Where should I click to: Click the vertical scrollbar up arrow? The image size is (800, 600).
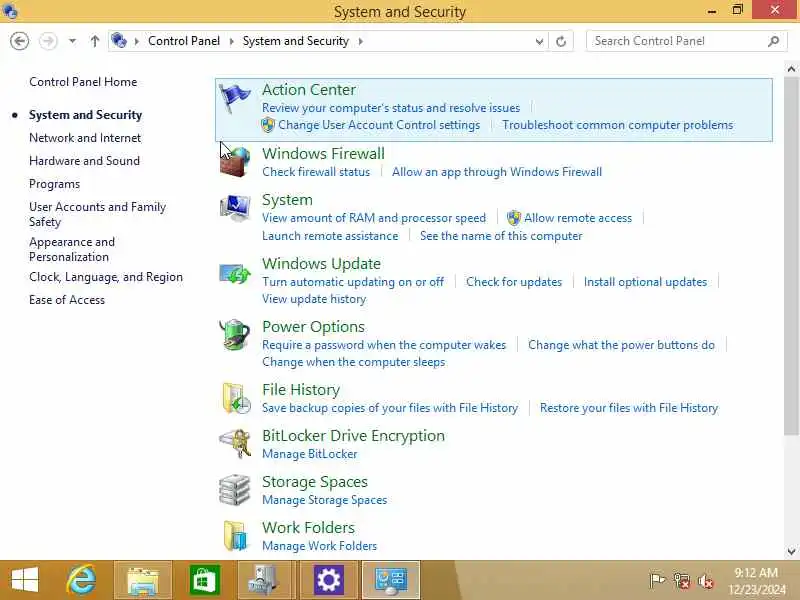791,69
